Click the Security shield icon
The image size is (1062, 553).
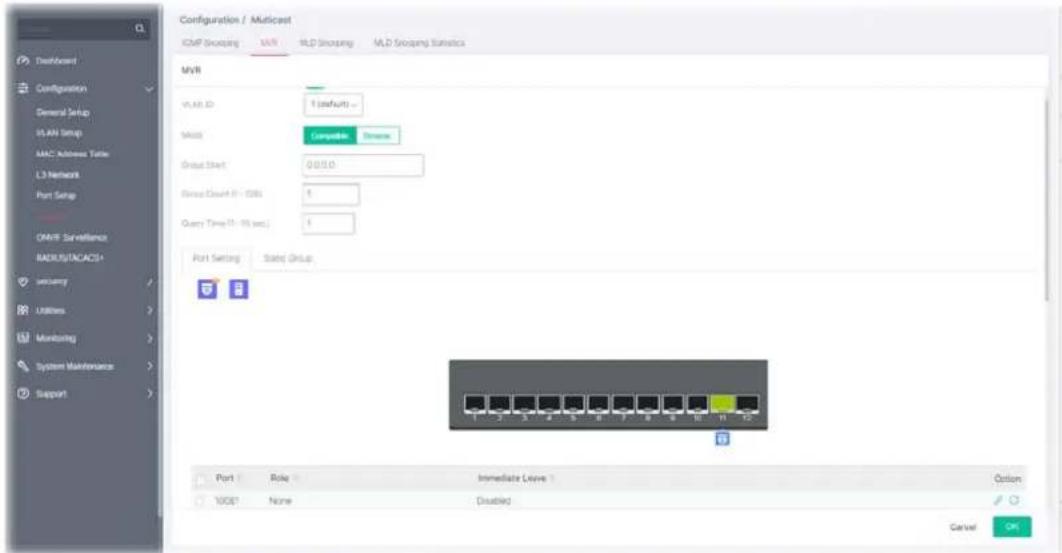pos(23,281)
